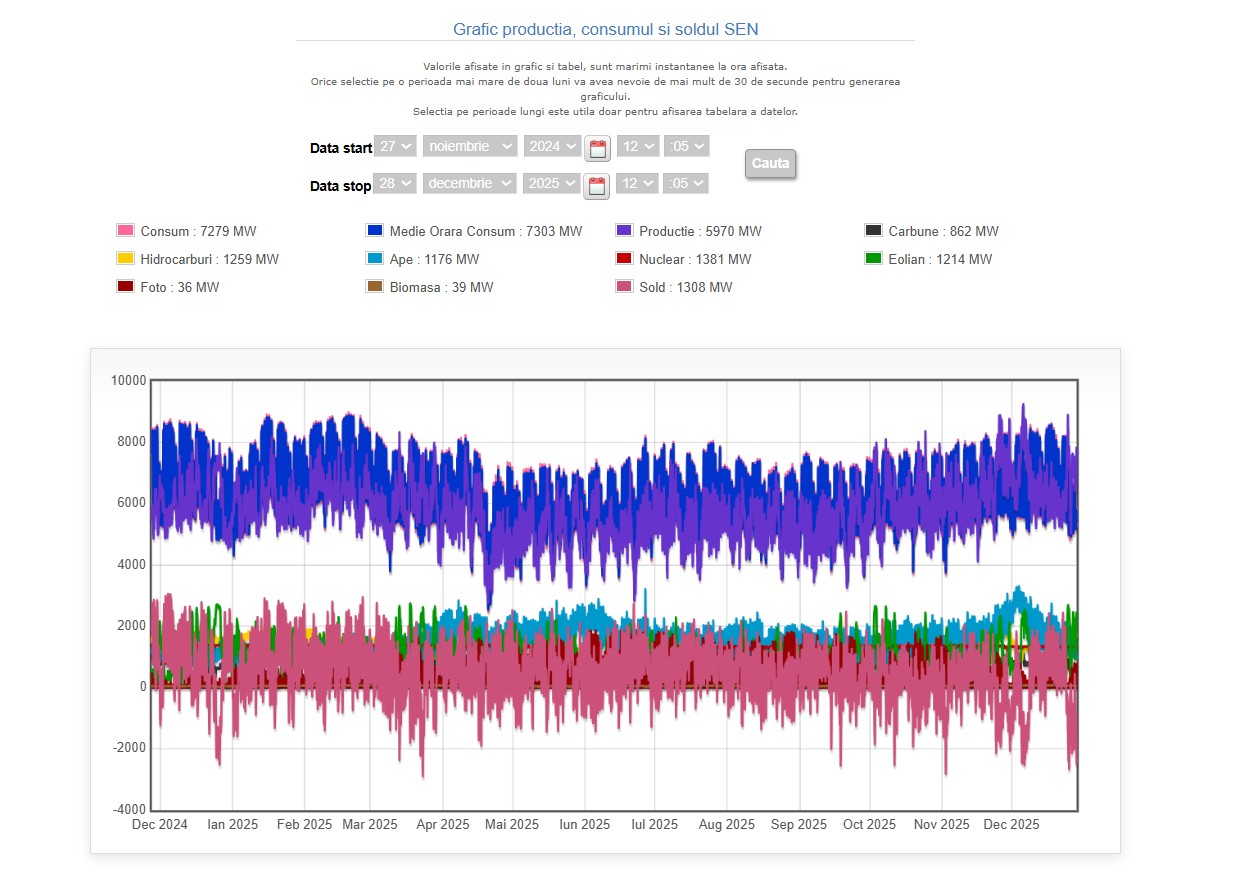1255x881 pixels.
Task: Expand the stop month dropdown showing decembrie
Action: 470,184
